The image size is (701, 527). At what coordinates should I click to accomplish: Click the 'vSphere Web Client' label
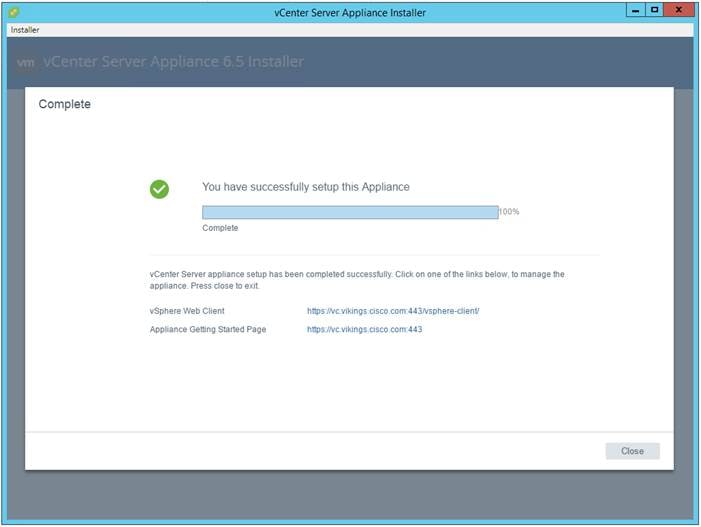click(187, 311)
